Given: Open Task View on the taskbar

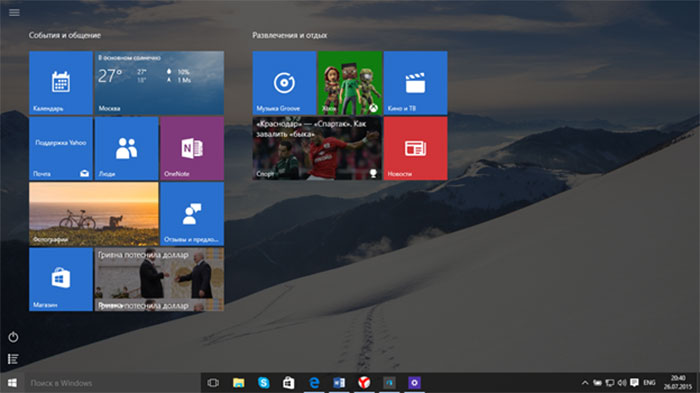Looking at the screenshot, I should click(x=213, y=383).
